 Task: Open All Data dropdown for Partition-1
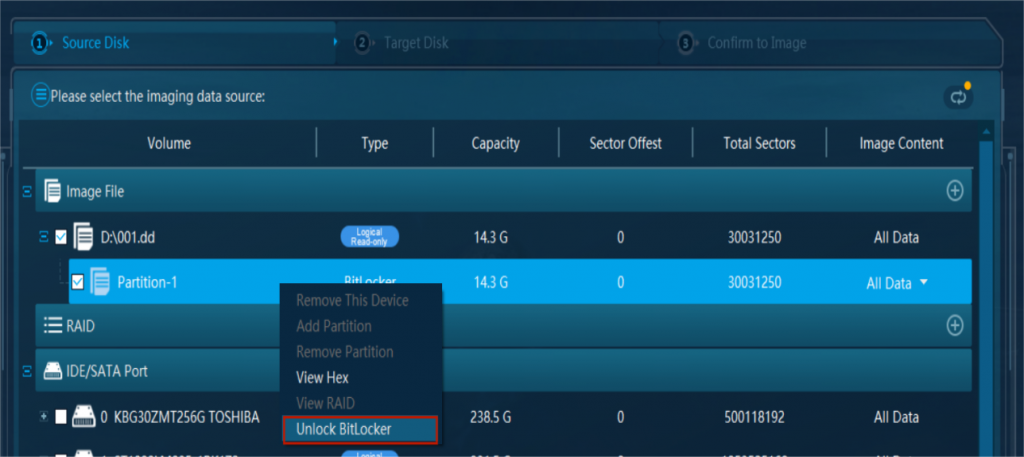922,283
